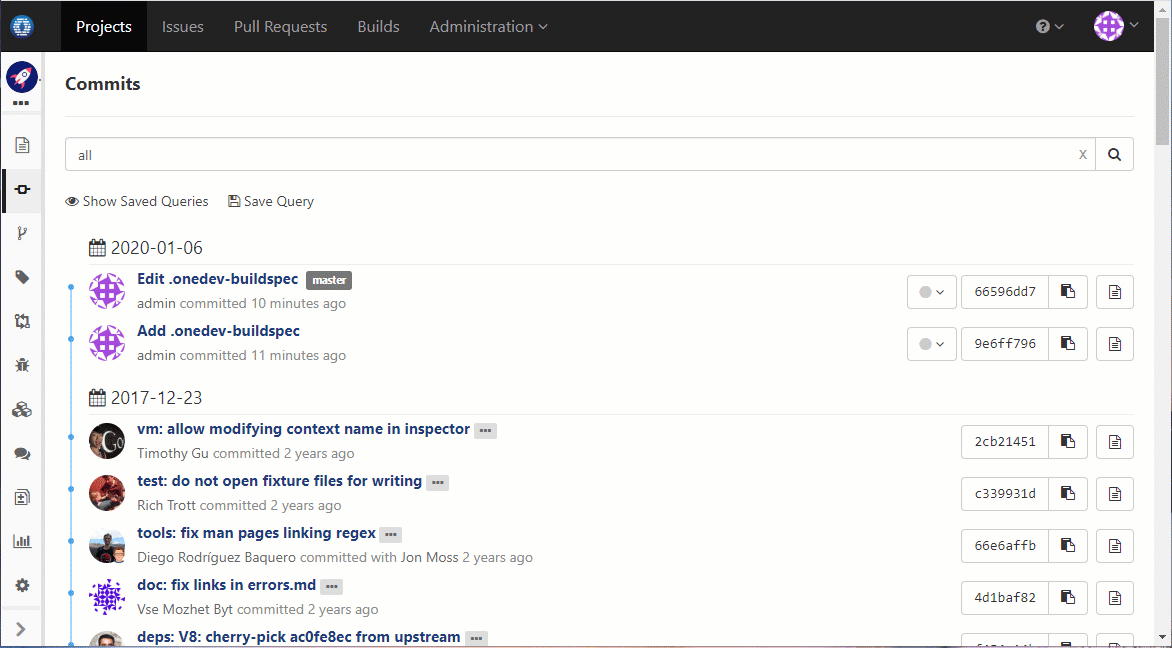
Task: Open 'Edit .onedev-buildspec' commit
Action: pyautogui.click(x=218, y=279)
